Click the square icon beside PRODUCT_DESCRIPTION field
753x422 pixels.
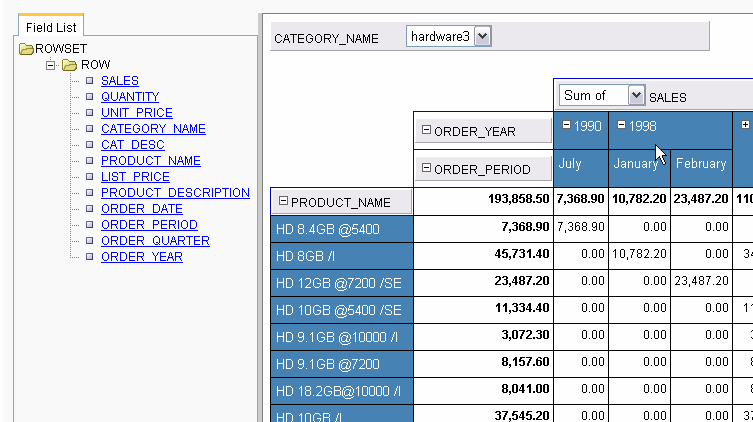(89, 193)
